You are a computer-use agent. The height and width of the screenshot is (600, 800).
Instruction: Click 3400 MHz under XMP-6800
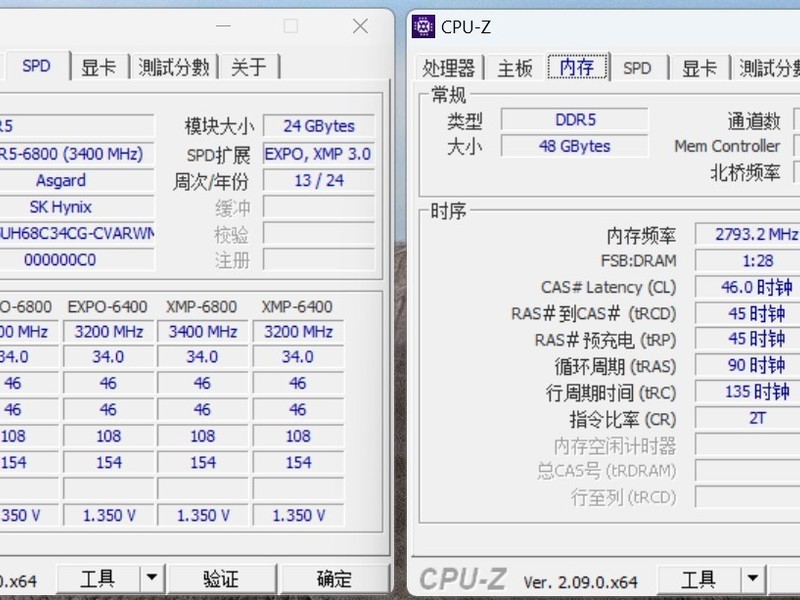203,332
